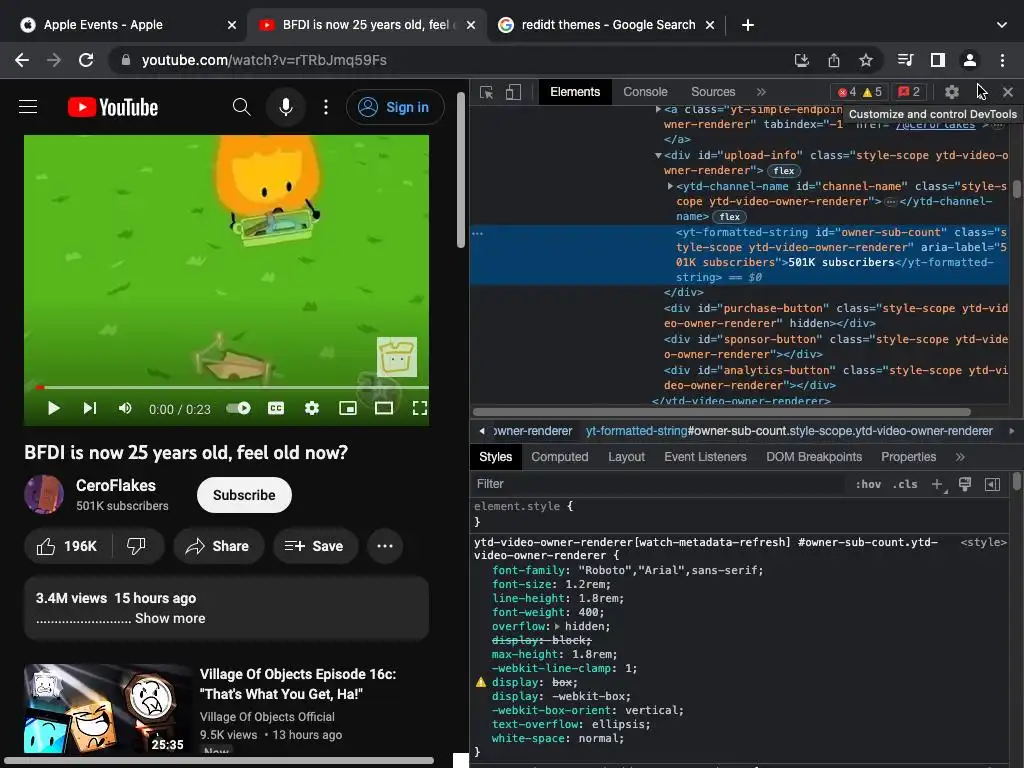Go back in browser
This screenshot has height=768, width=1024.
22,60
